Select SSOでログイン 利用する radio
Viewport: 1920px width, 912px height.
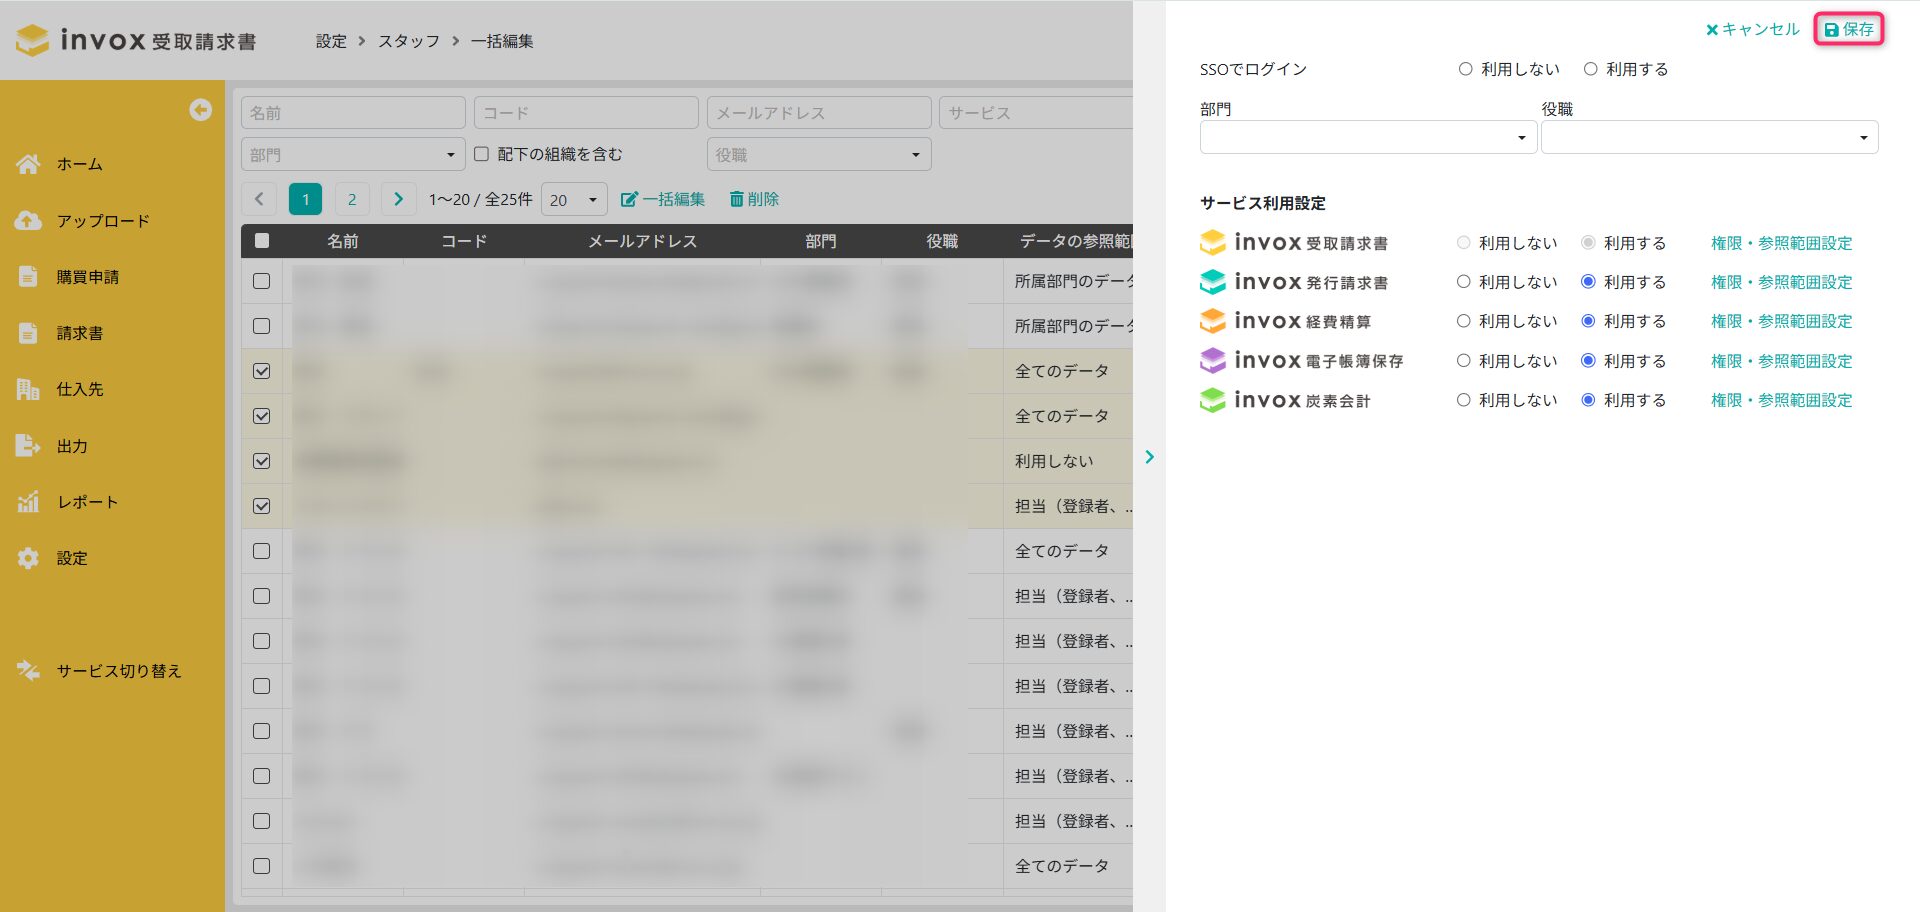point(1590,69)
